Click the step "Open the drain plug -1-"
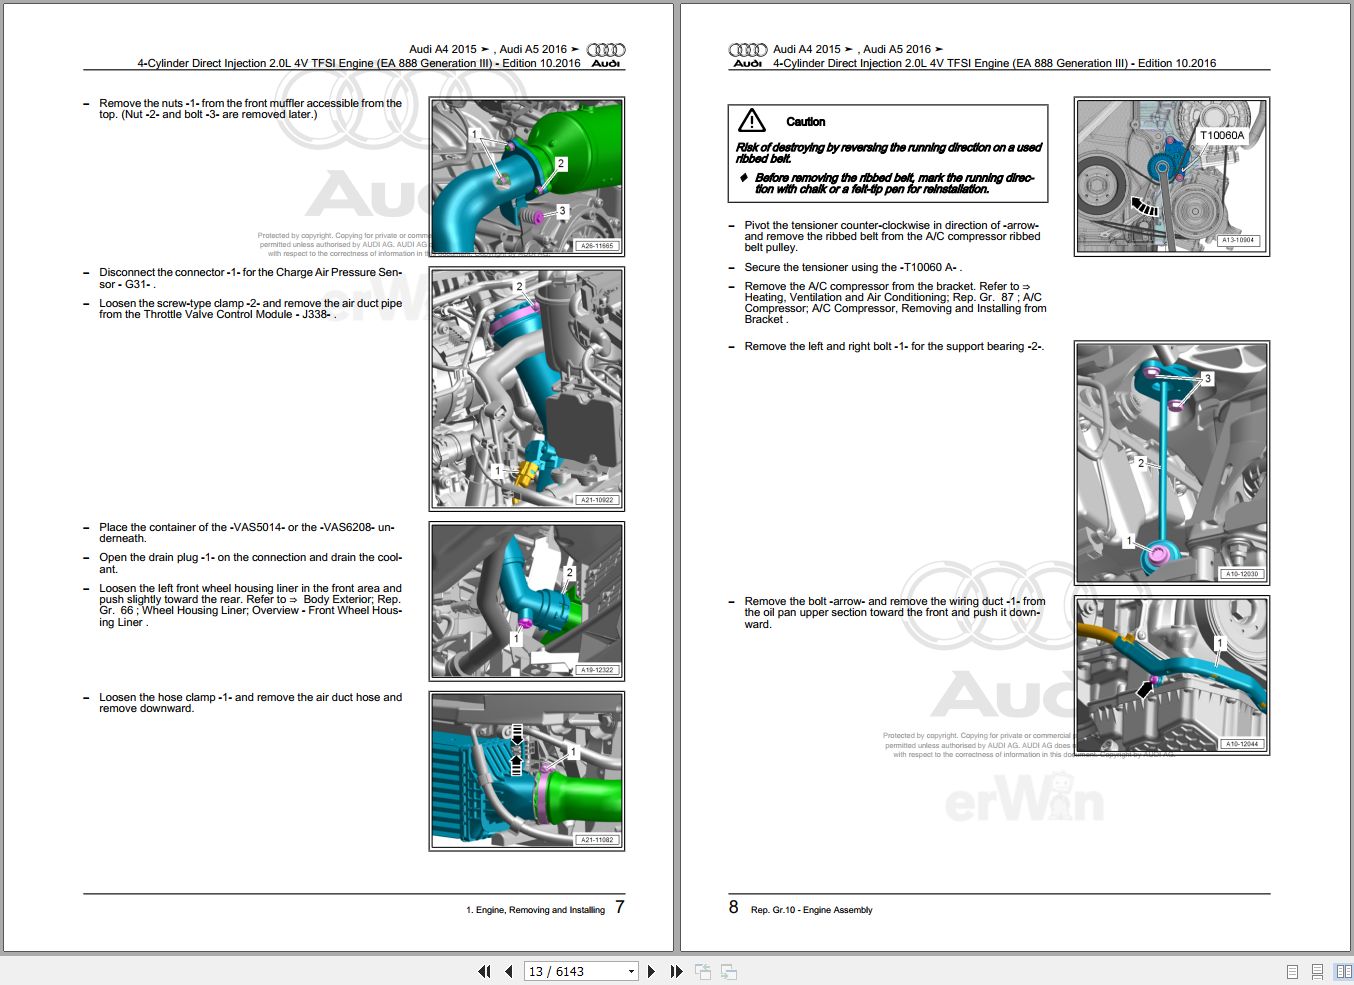 [x=250, y=564]
